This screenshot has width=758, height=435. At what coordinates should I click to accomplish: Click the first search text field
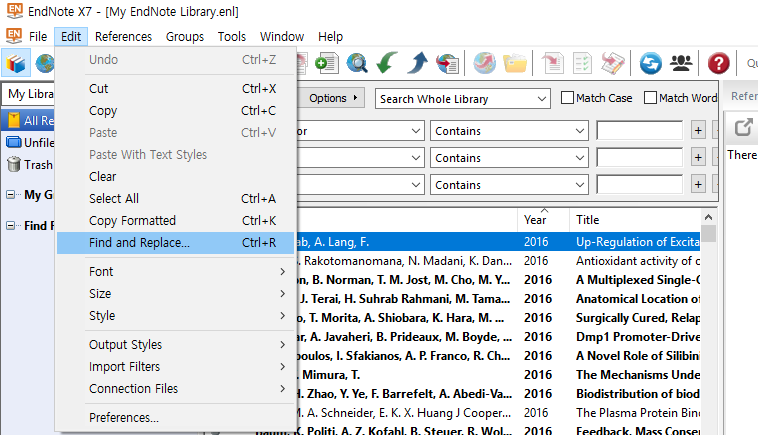click(x=640, y=131)
